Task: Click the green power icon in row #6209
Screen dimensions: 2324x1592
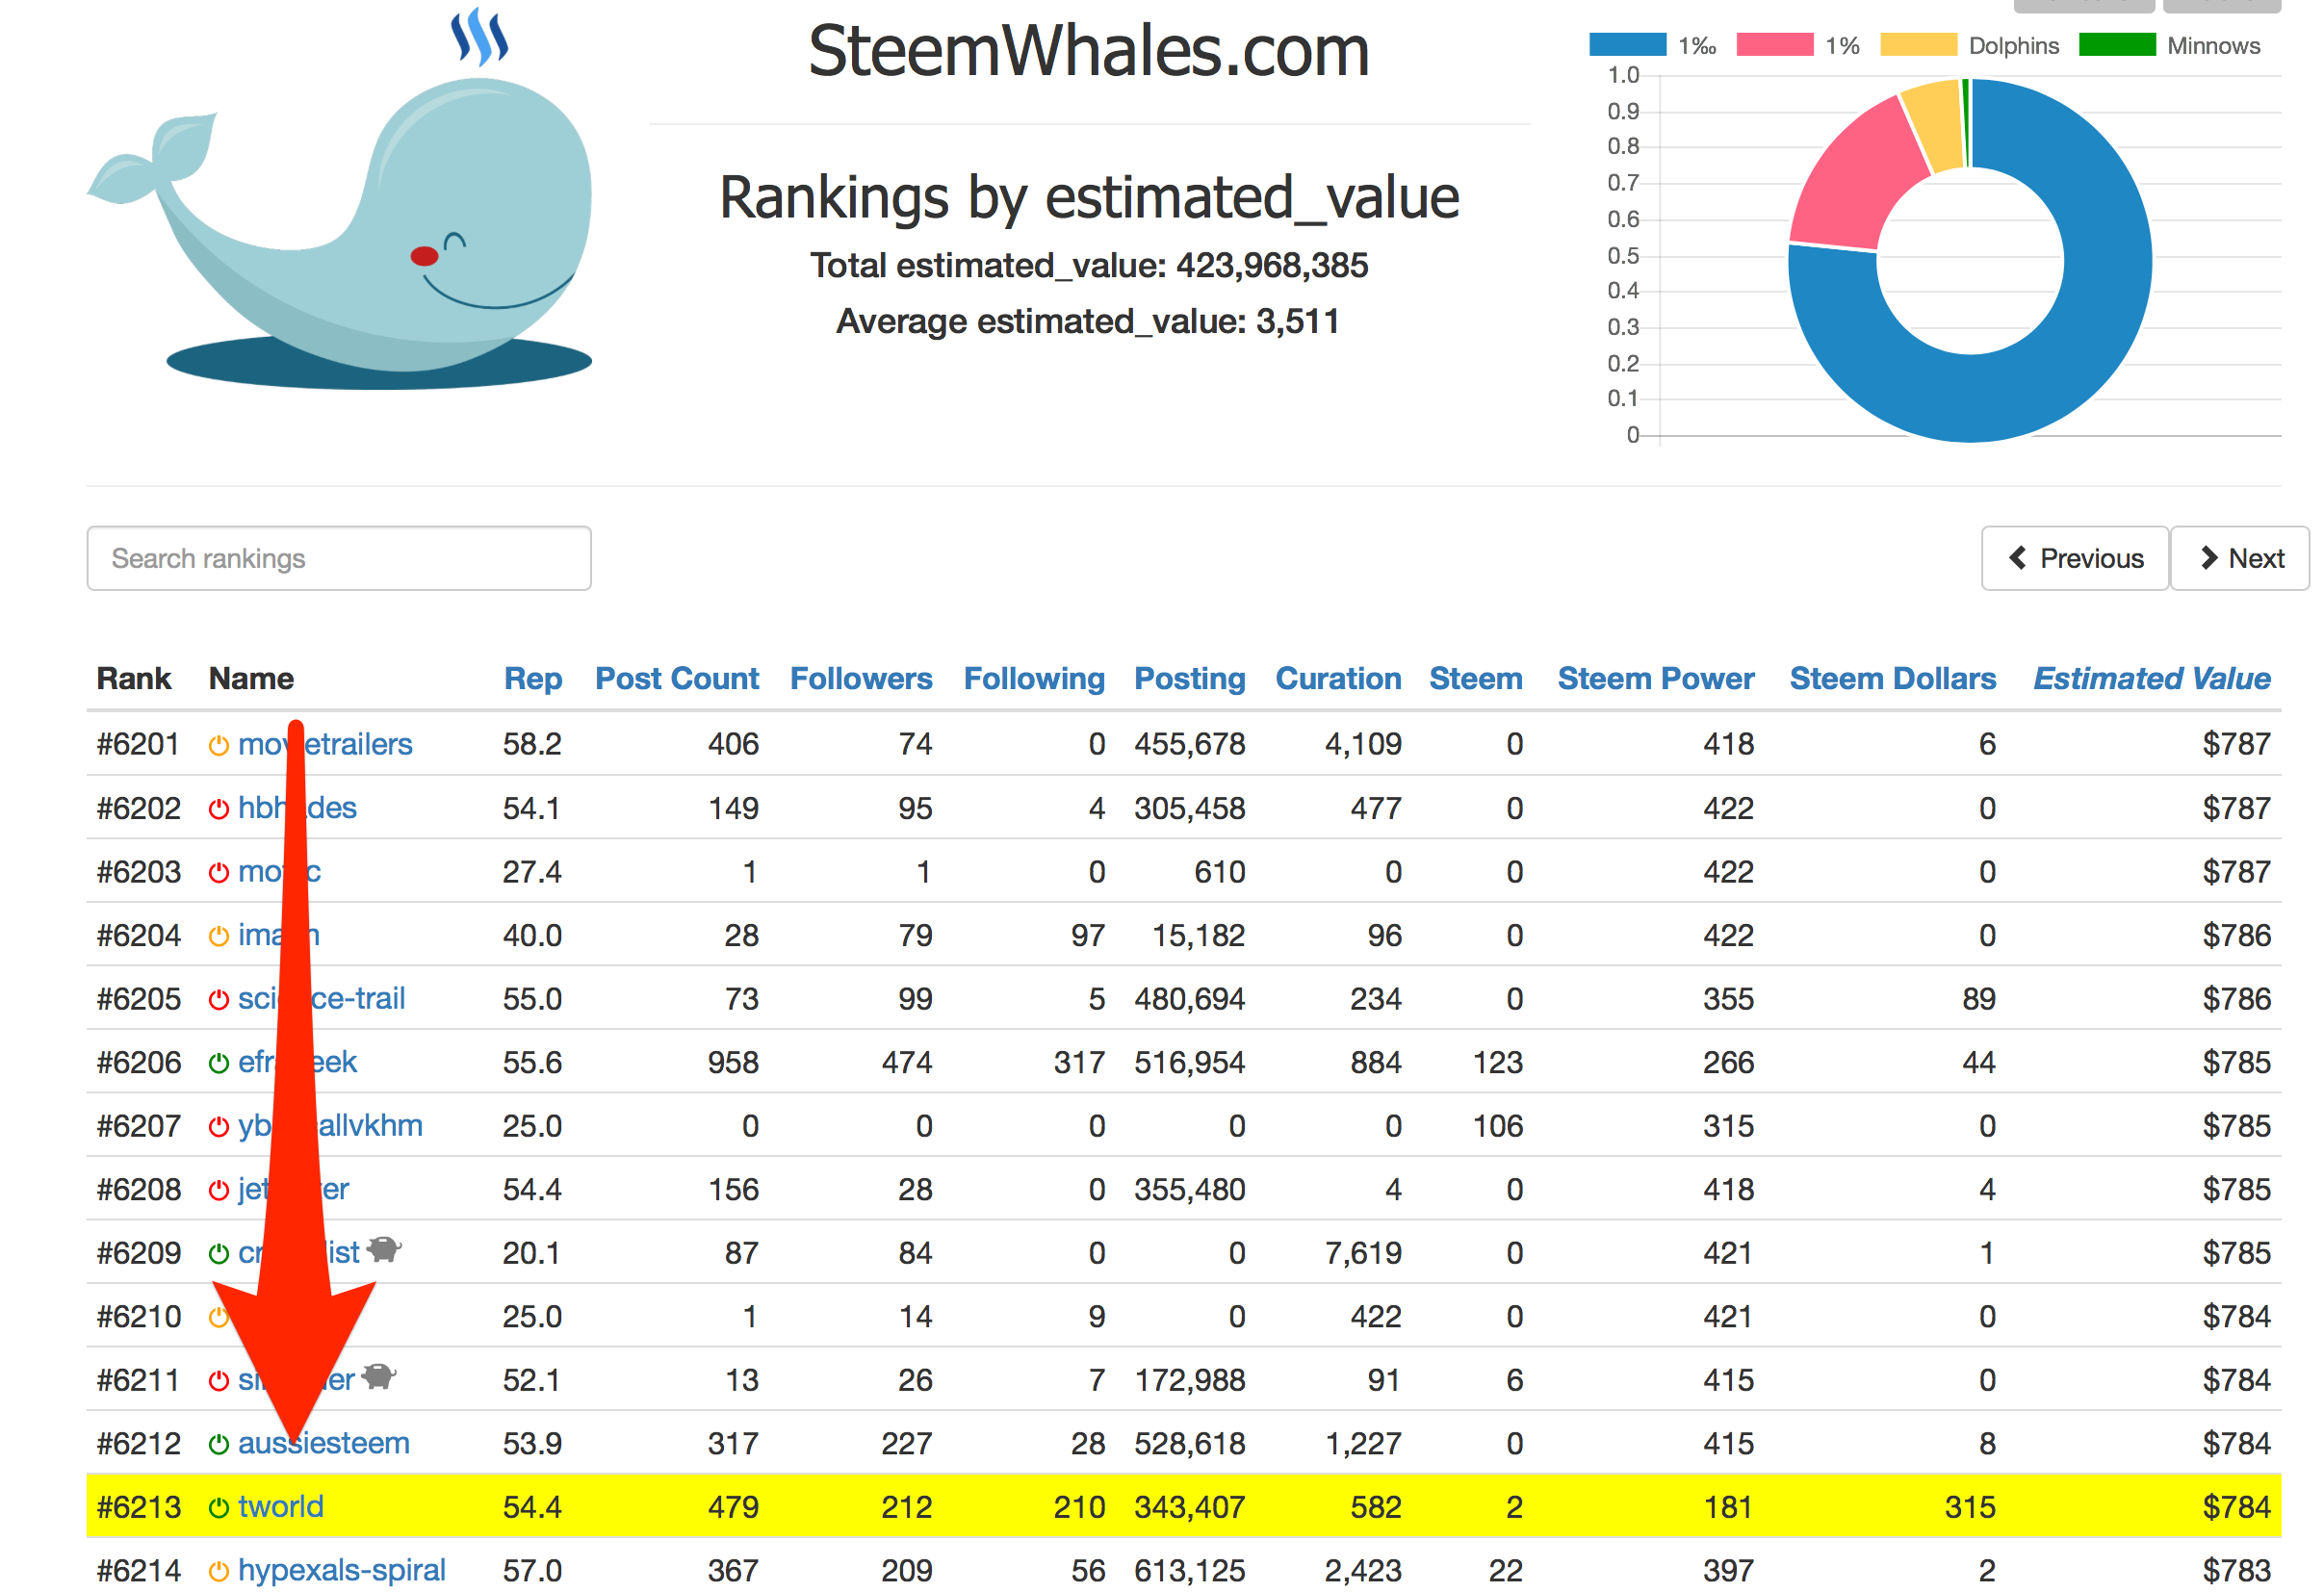Action: (218, 1254)
